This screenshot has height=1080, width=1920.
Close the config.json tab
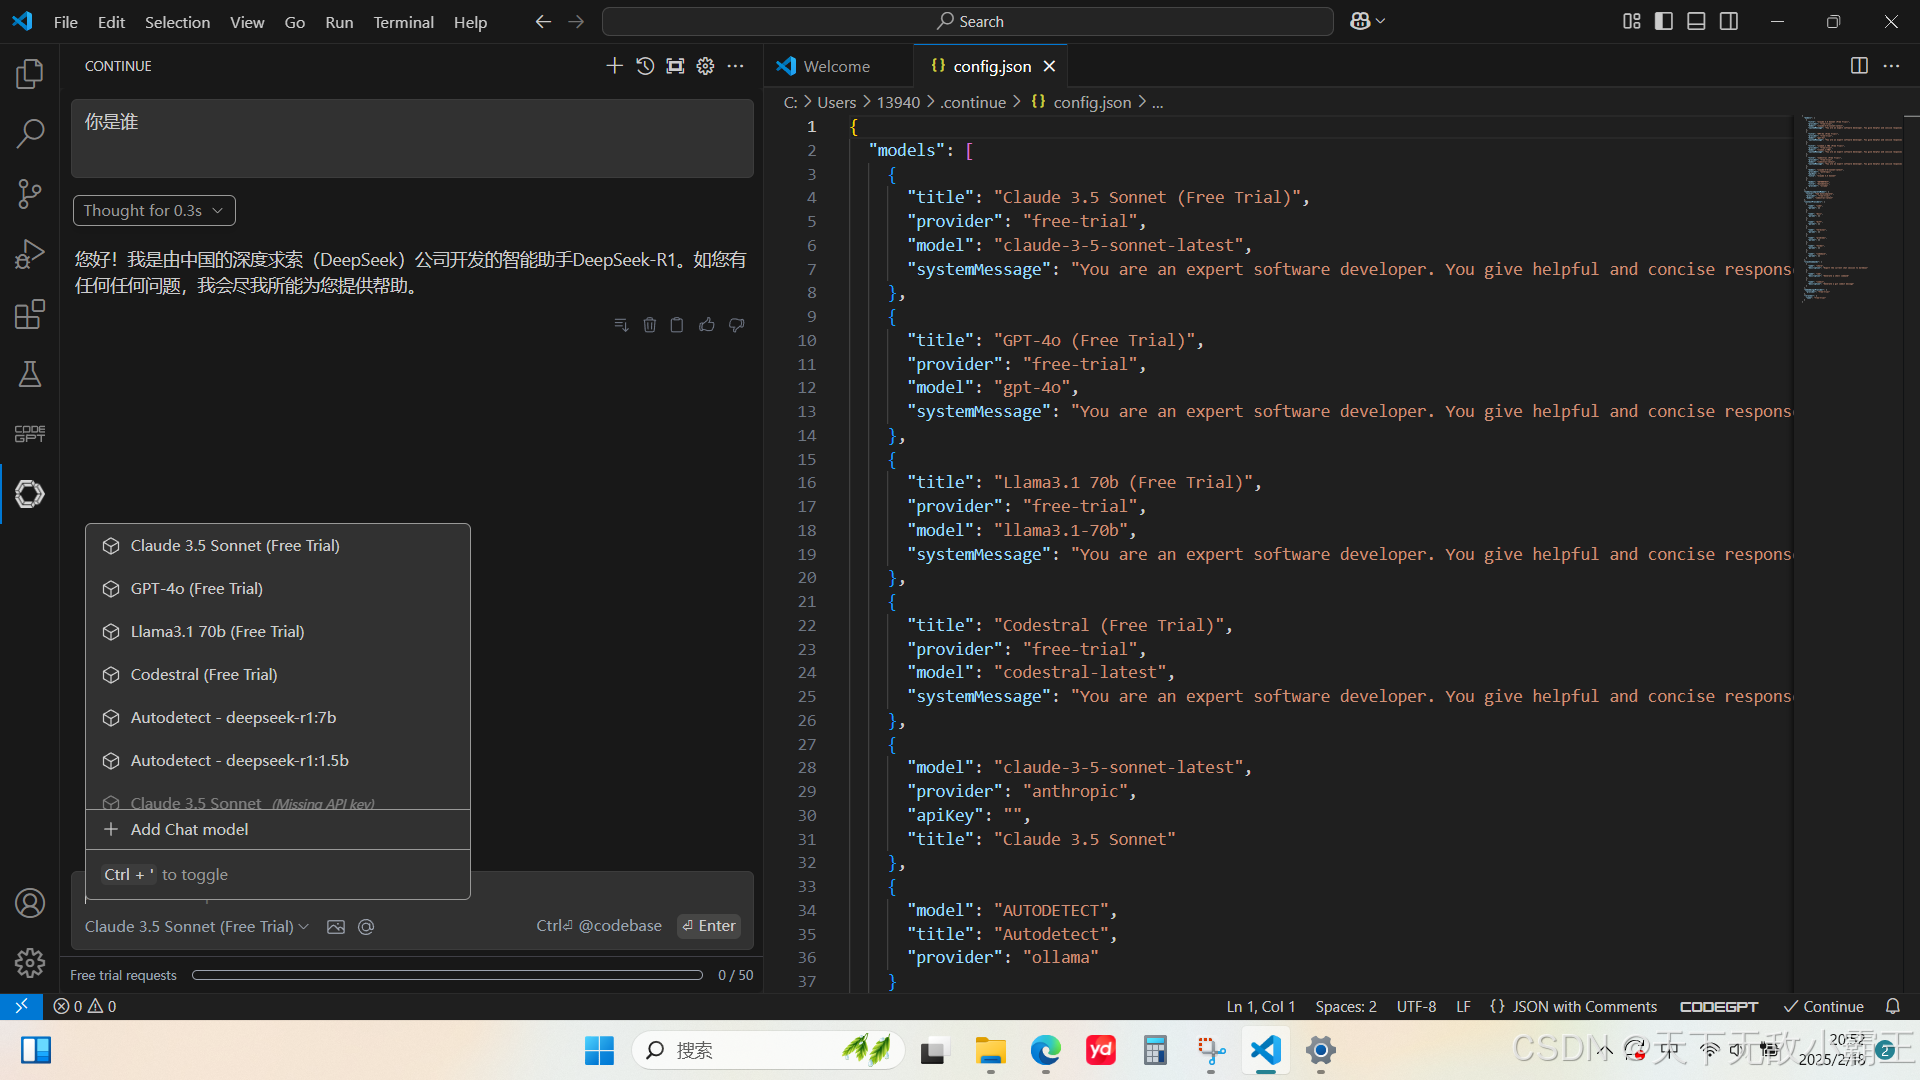coord(1049,66)
